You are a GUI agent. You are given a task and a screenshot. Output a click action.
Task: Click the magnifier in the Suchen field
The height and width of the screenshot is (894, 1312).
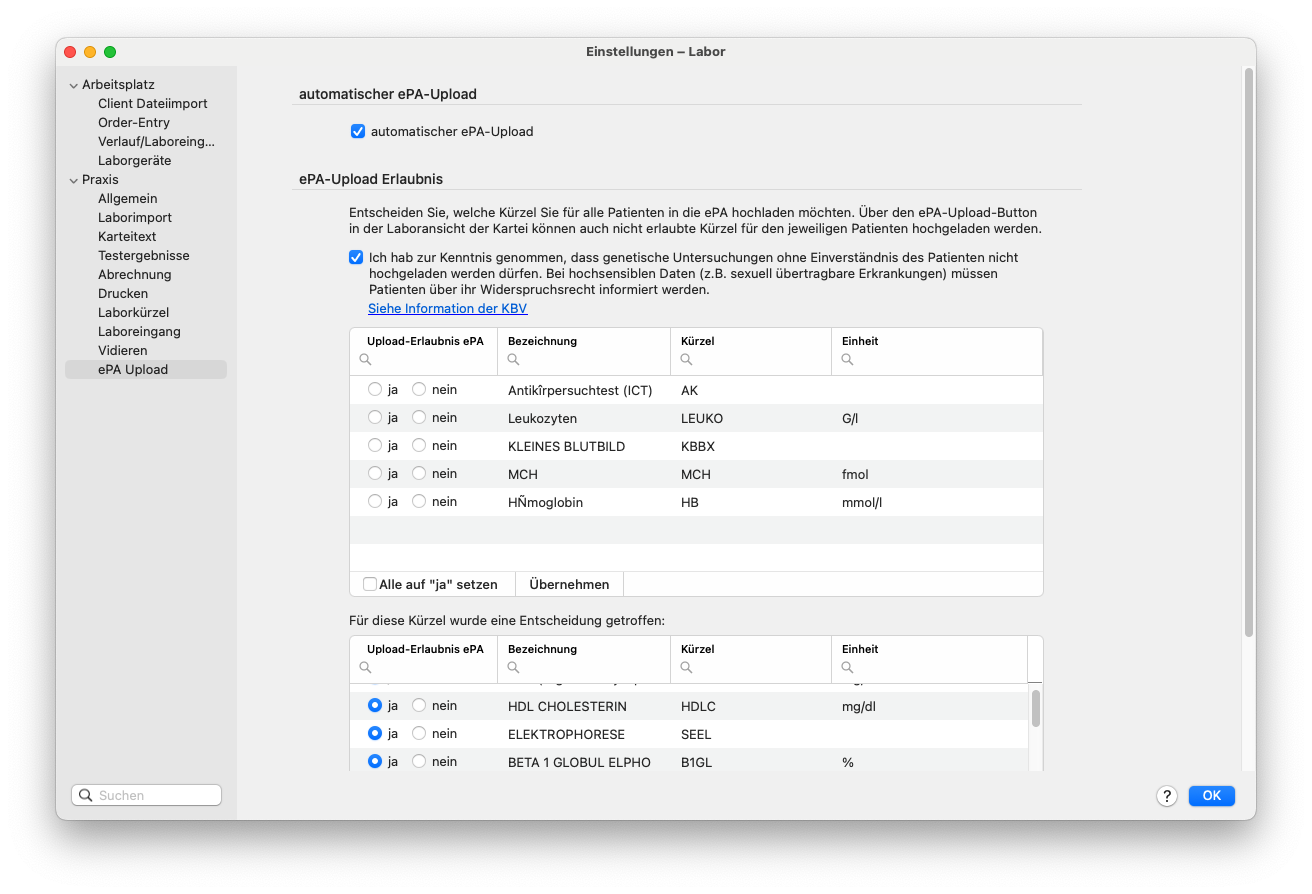click(86, 794)
